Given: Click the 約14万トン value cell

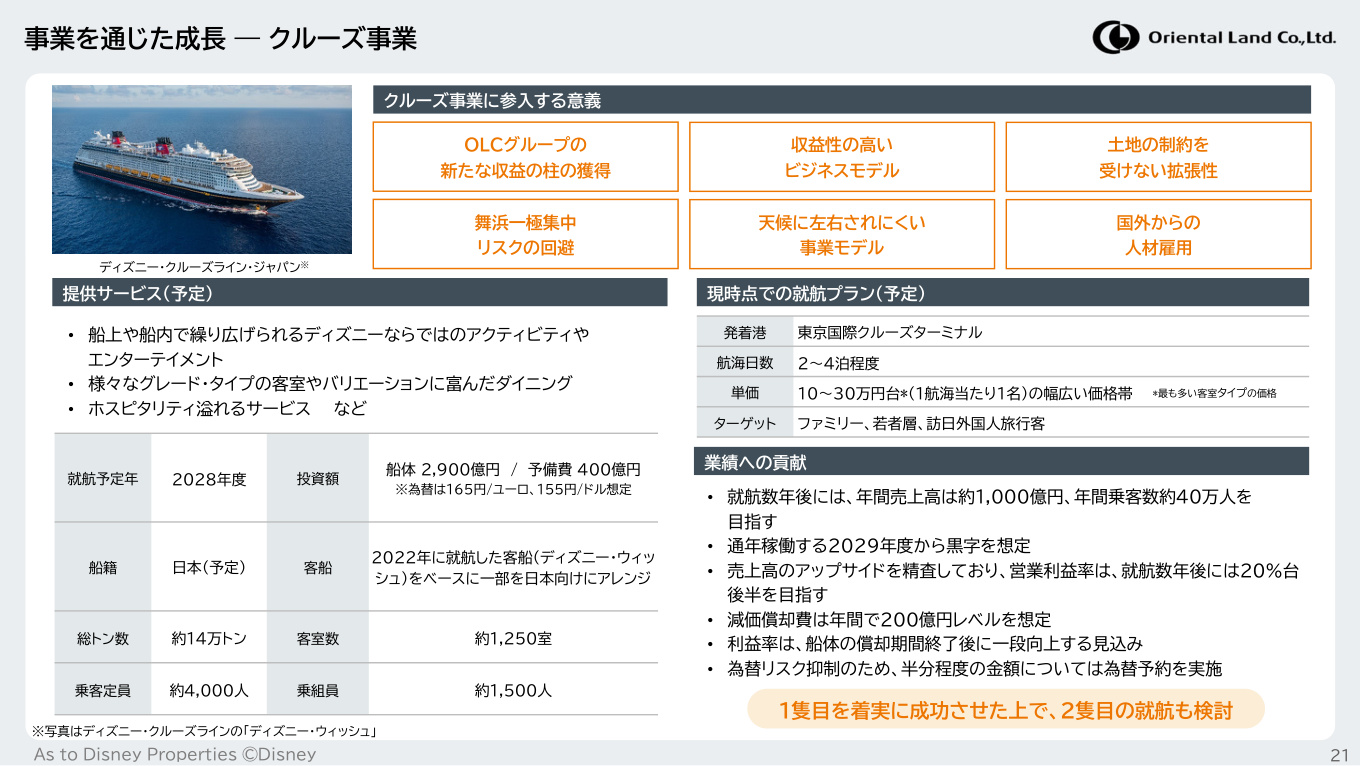Looking at the screenshot, I should 209,638.
